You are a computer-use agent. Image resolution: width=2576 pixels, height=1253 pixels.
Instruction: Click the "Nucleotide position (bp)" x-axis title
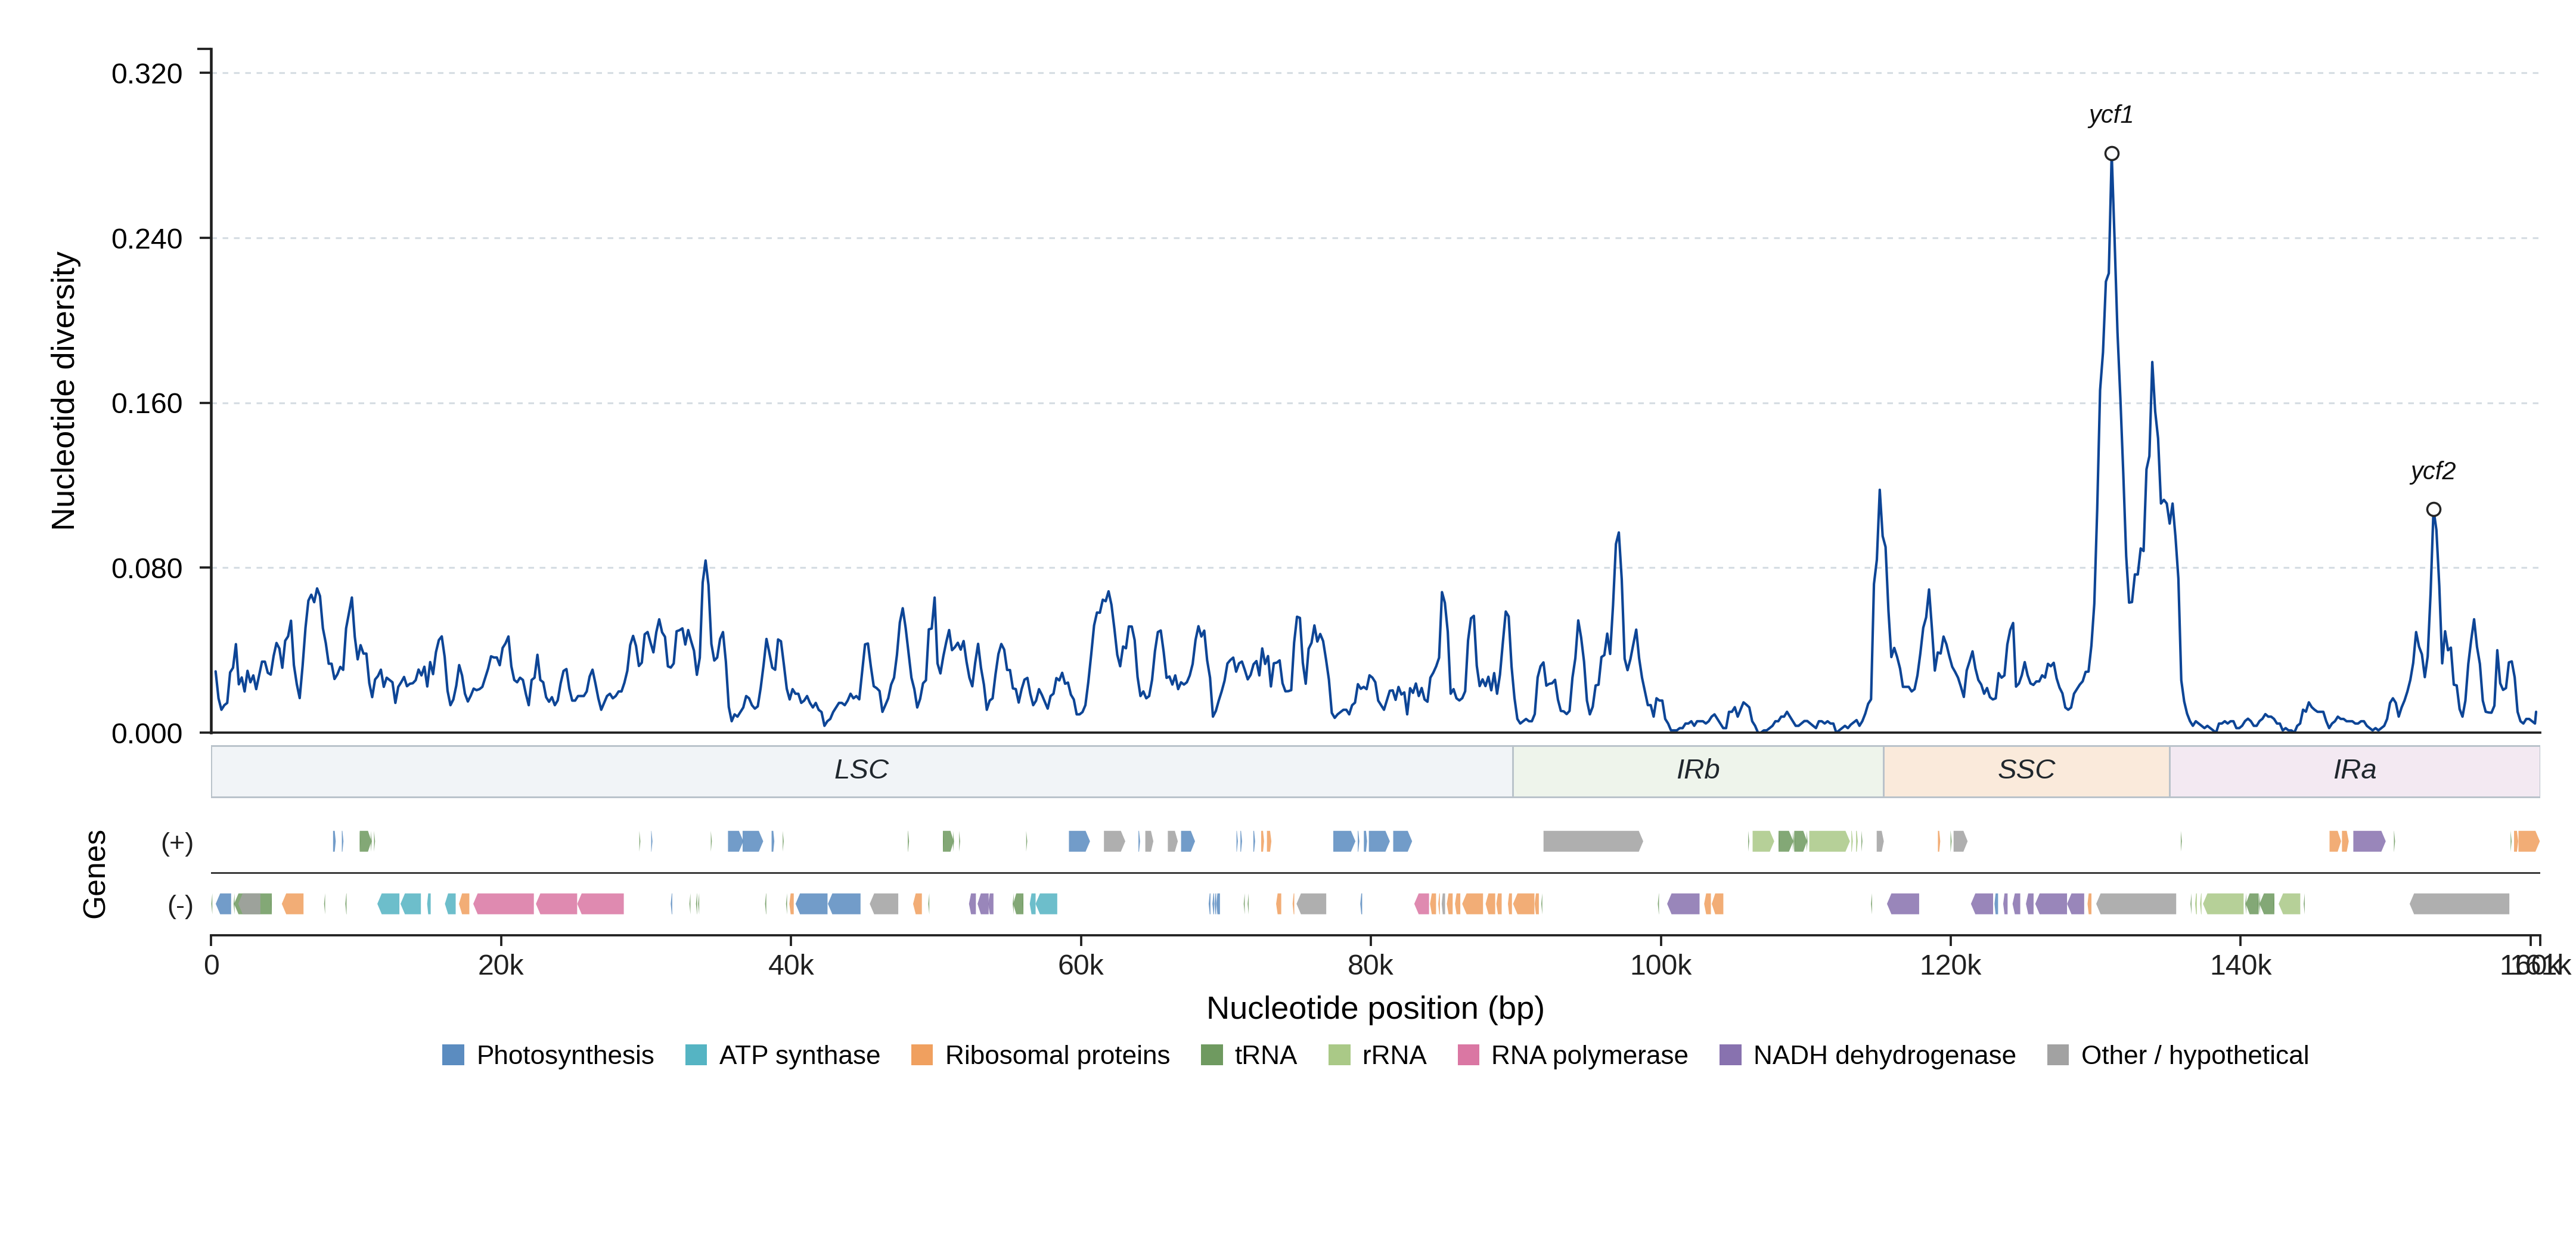(1375, 1008)
